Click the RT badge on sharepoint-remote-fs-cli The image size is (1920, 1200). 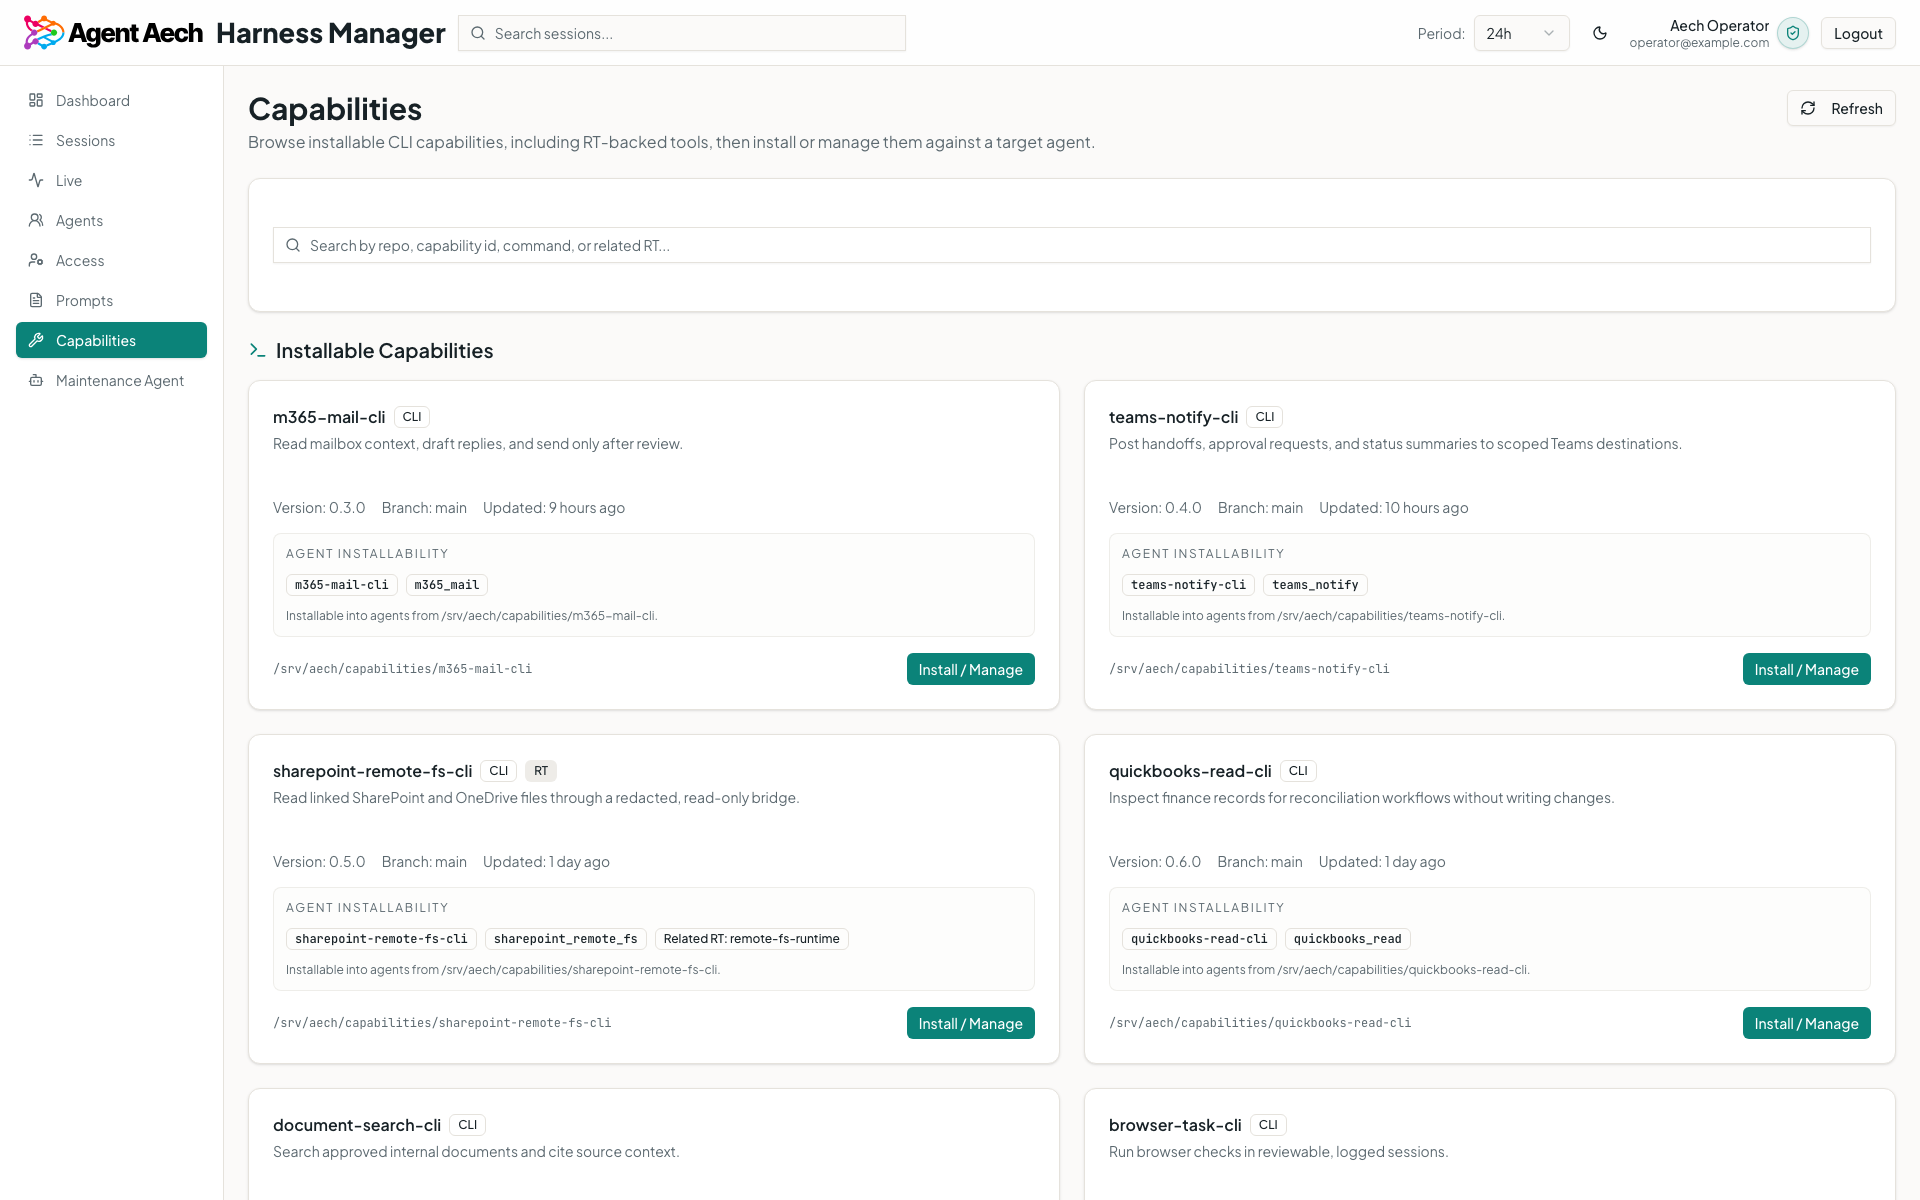541,771
